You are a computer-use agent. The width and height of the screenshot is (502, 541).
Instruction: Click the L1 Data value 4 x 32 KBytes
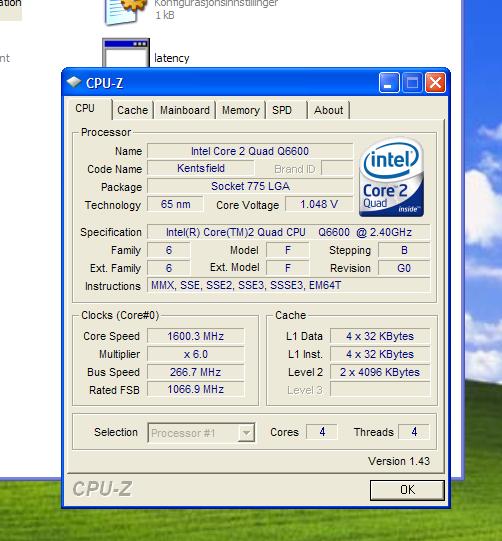[x=380, y=336]
